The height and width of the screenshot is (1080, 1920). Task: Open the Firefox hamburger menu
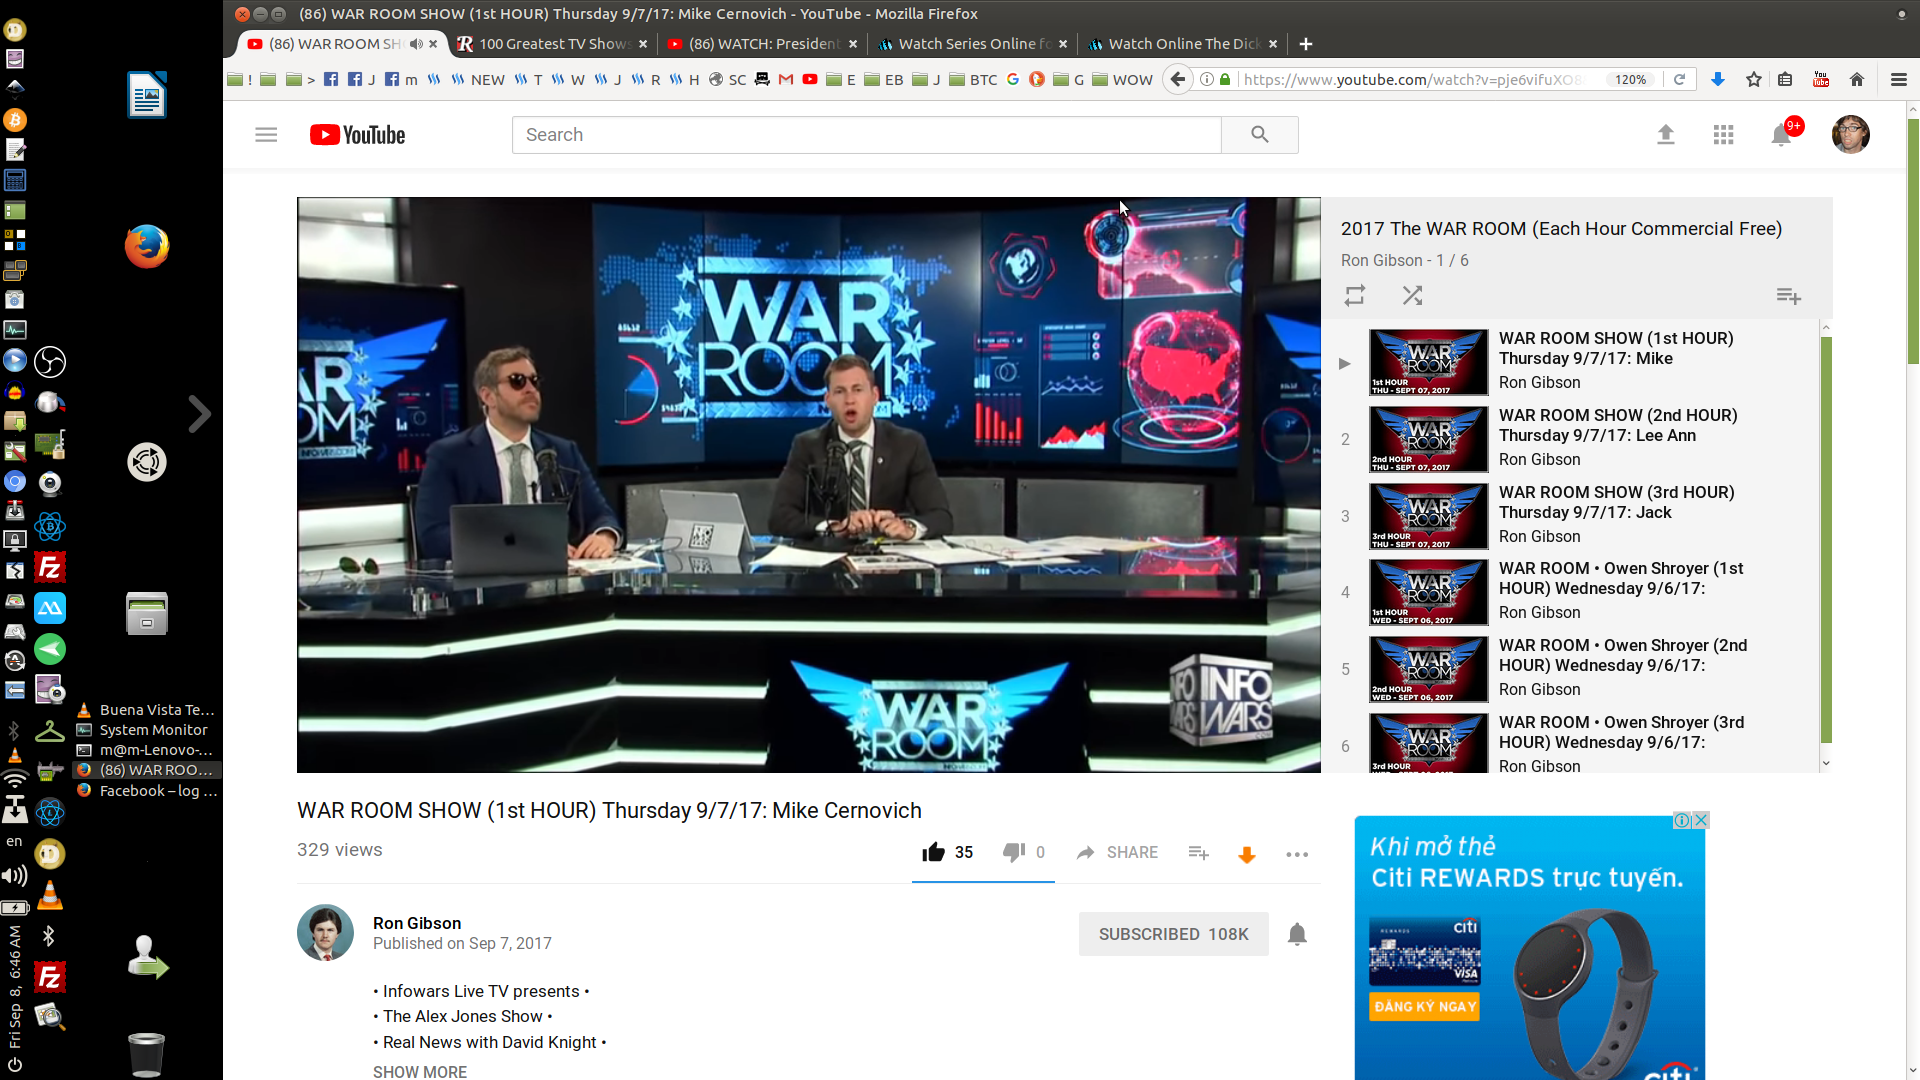point(1899,79)
